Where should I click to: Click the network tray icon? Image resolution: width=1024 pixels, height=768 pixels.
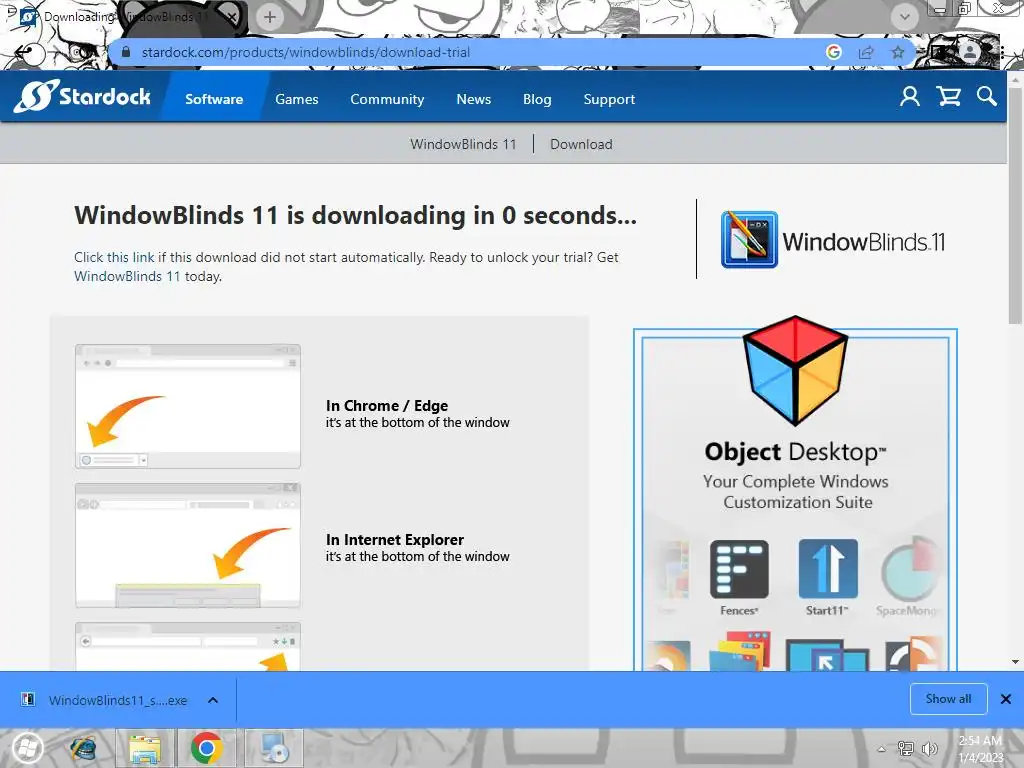pyautogui.click(x=906, y=748)
